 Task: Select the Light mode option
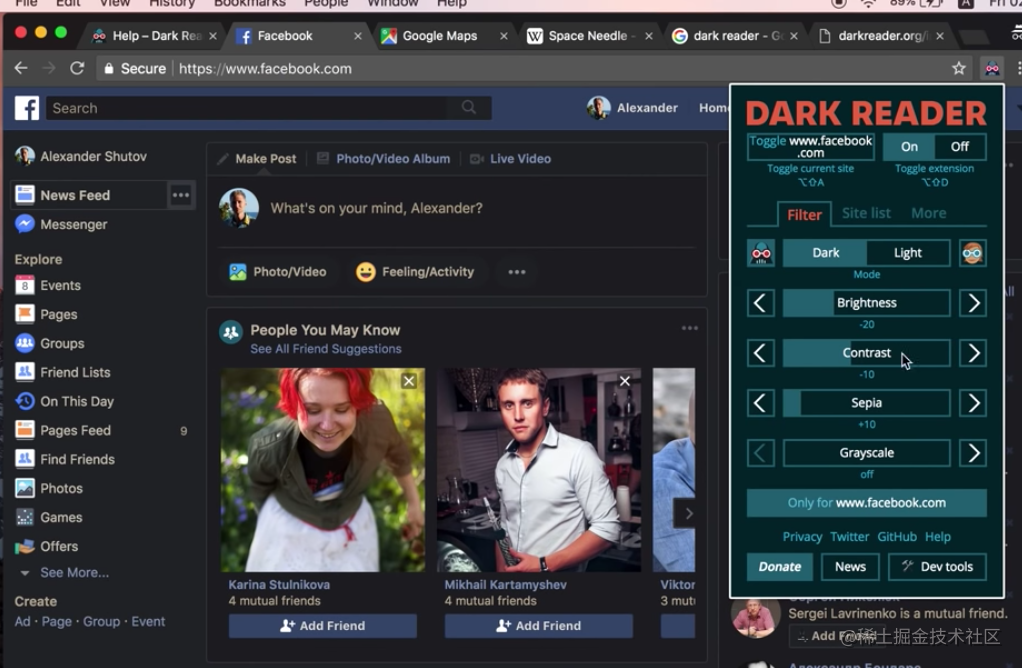[x=907, y=253]
